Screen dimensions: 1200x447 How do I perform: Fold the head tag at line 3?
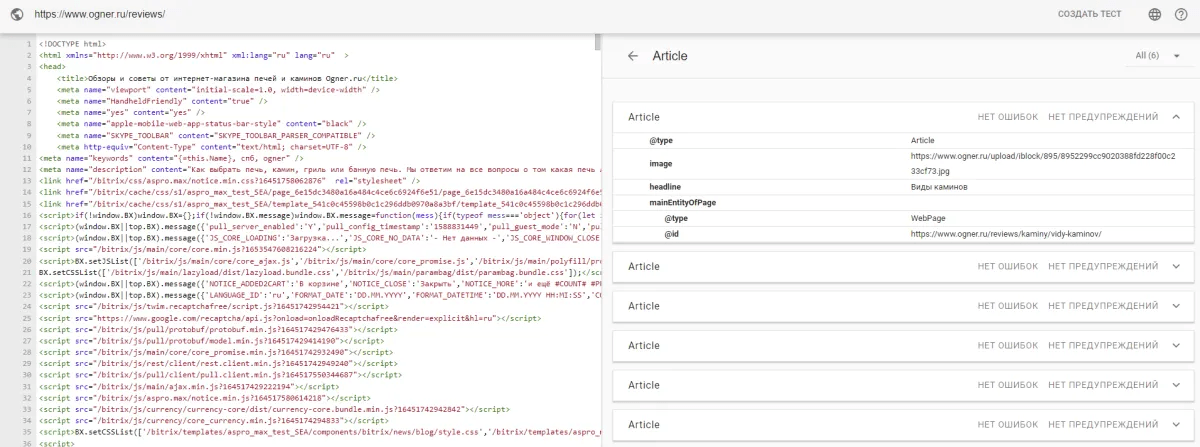pos(33,66)
